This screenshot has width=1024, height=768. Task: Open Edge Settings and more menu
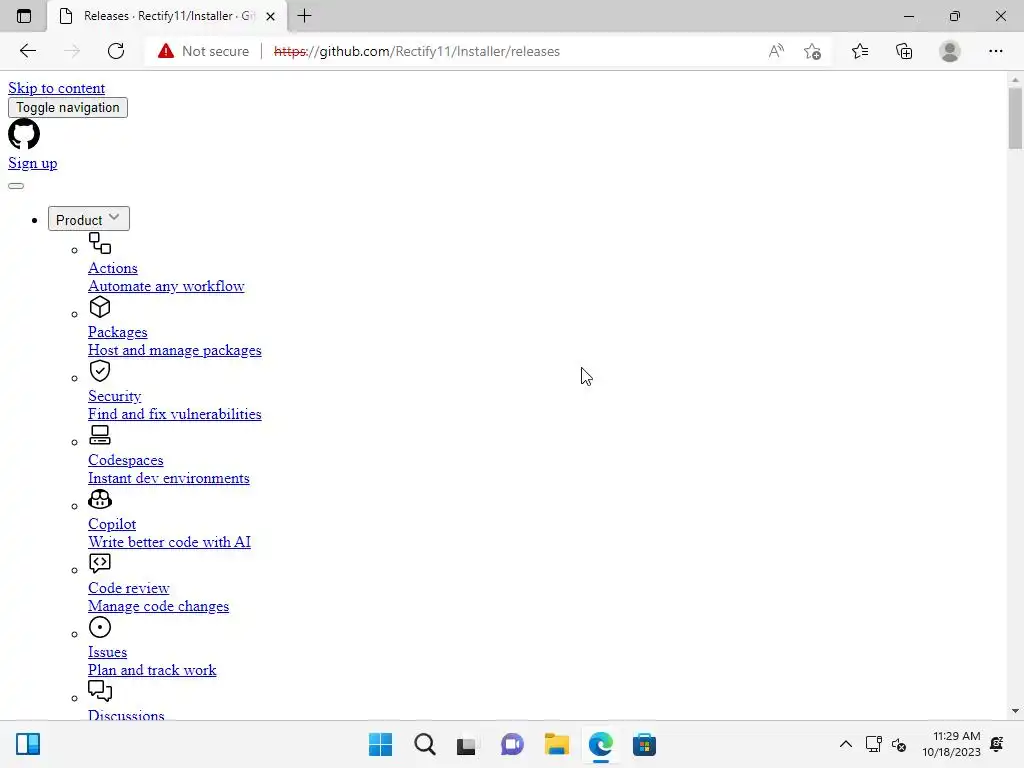click(995, 51)
